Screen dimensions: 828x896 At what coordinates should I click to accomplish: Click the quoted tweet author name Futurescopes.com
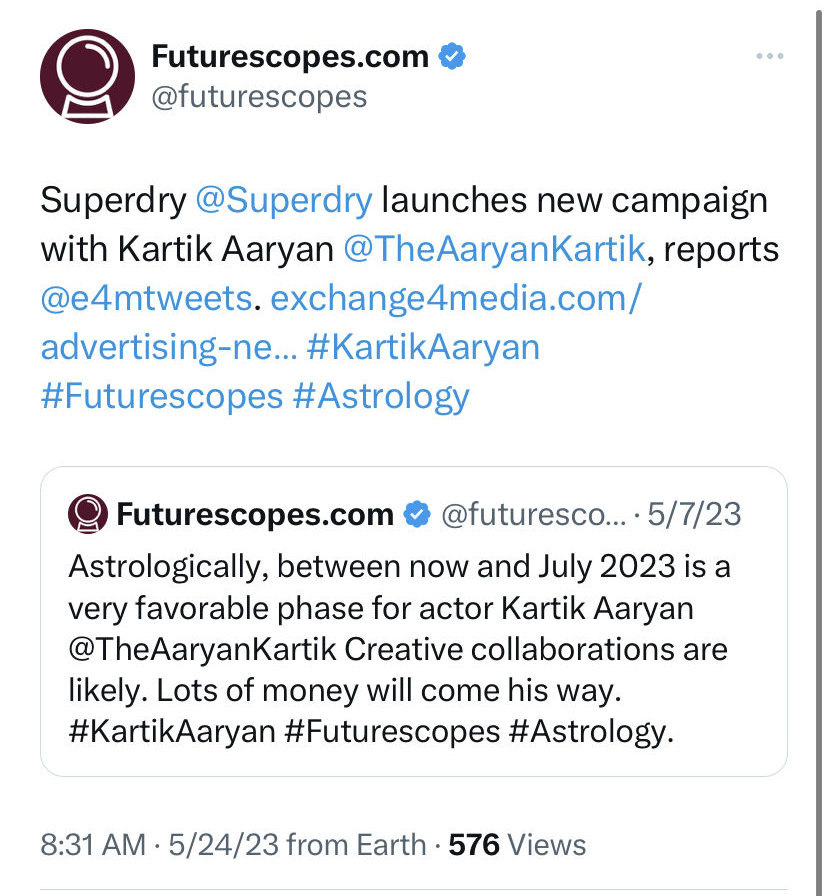[x=255, y=514]
